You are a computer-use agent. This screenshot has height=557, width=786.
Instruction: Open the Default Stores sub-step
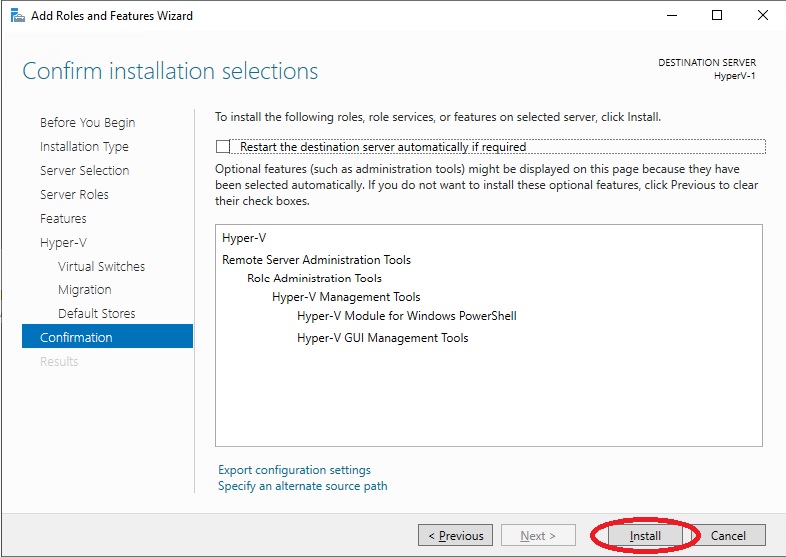pyautogui.click(x=96, y=313)
